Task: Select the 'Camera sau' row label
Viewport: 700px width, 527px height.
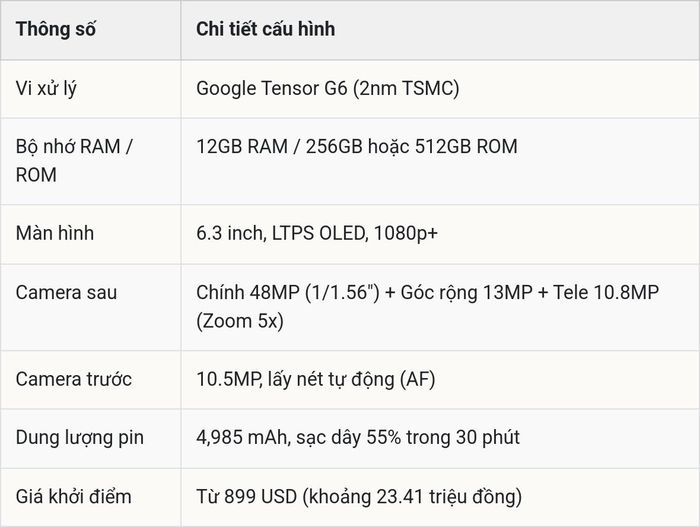Action: tap(66, 293)
